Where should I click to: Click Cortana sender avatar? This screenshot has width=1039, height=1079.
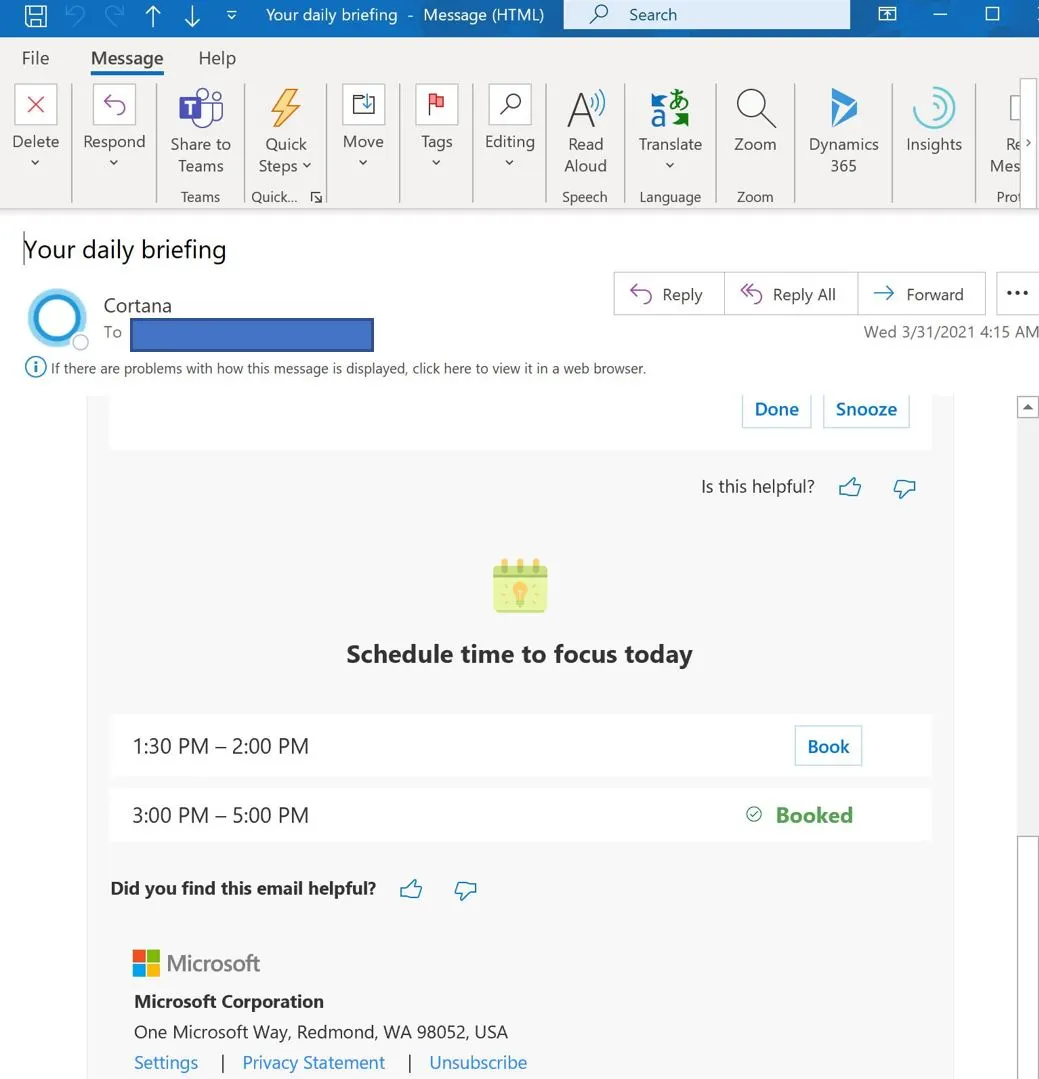tap(57, 318)
